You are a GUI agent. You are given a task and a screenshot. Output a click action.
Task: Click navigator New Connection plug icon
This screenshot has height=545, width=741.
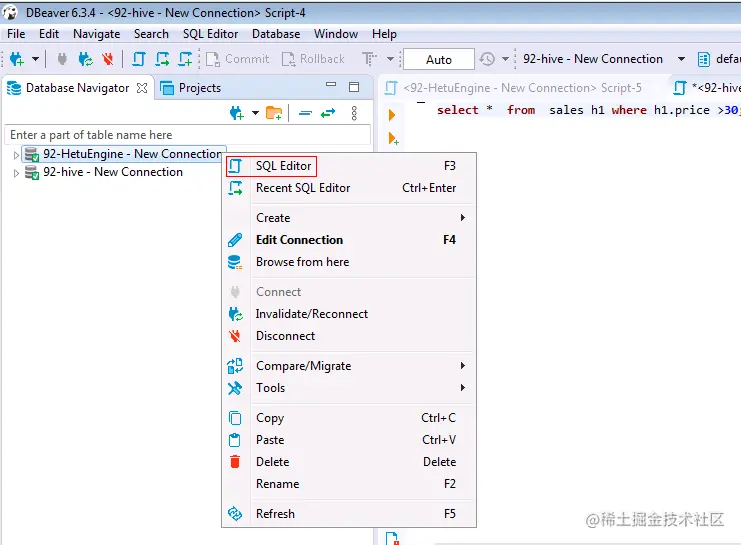(x=237, y=113)
